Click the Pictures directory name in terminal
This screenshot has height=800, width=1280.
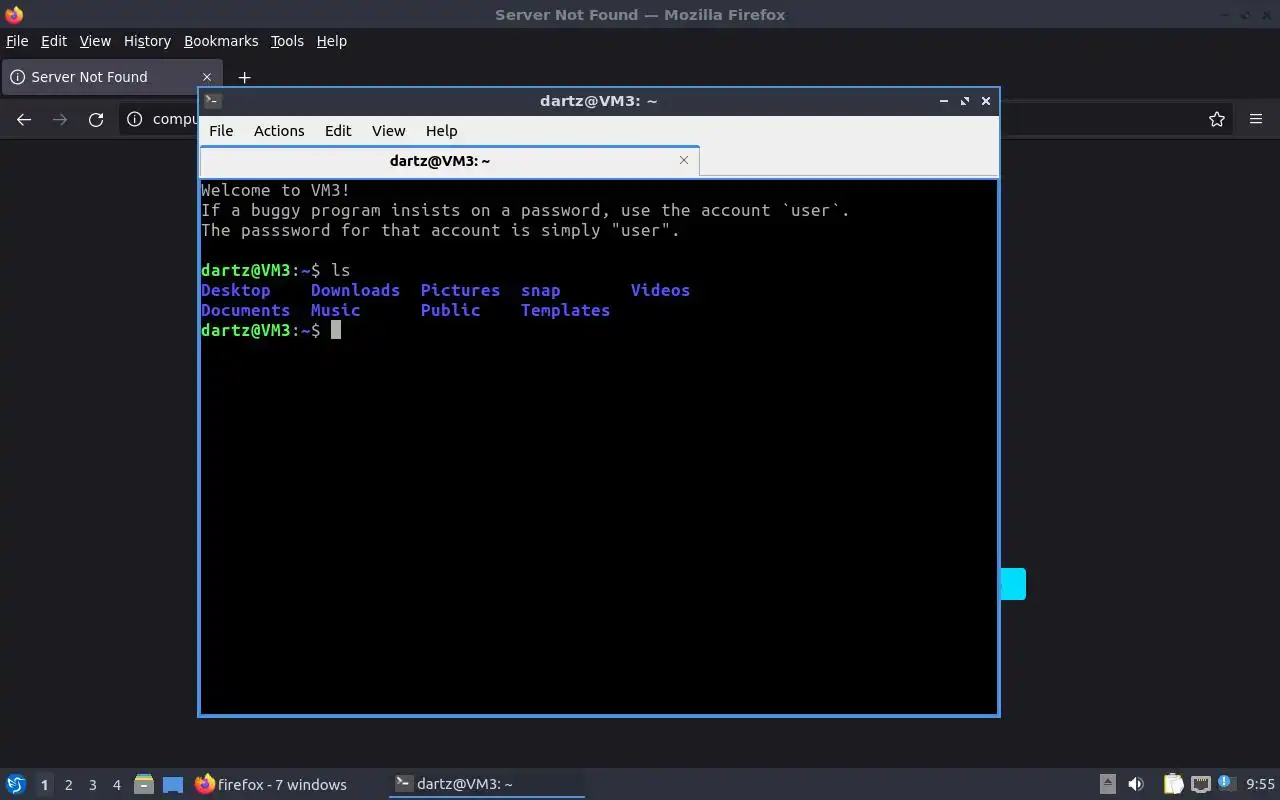point(460,291)
